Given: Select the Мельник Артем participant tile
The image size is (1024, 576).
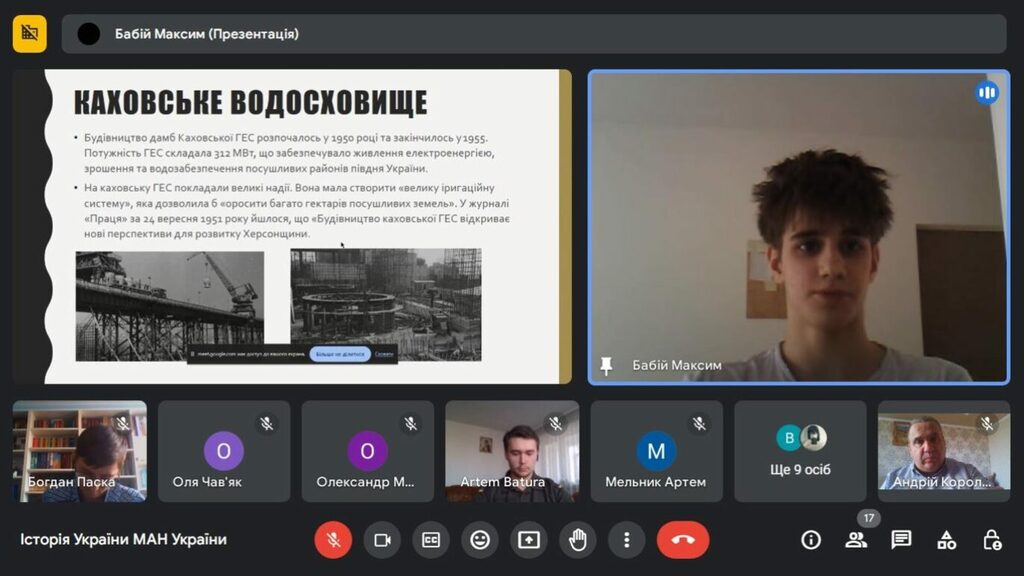Looking at the screenshot, I should [x=656, y=451].
